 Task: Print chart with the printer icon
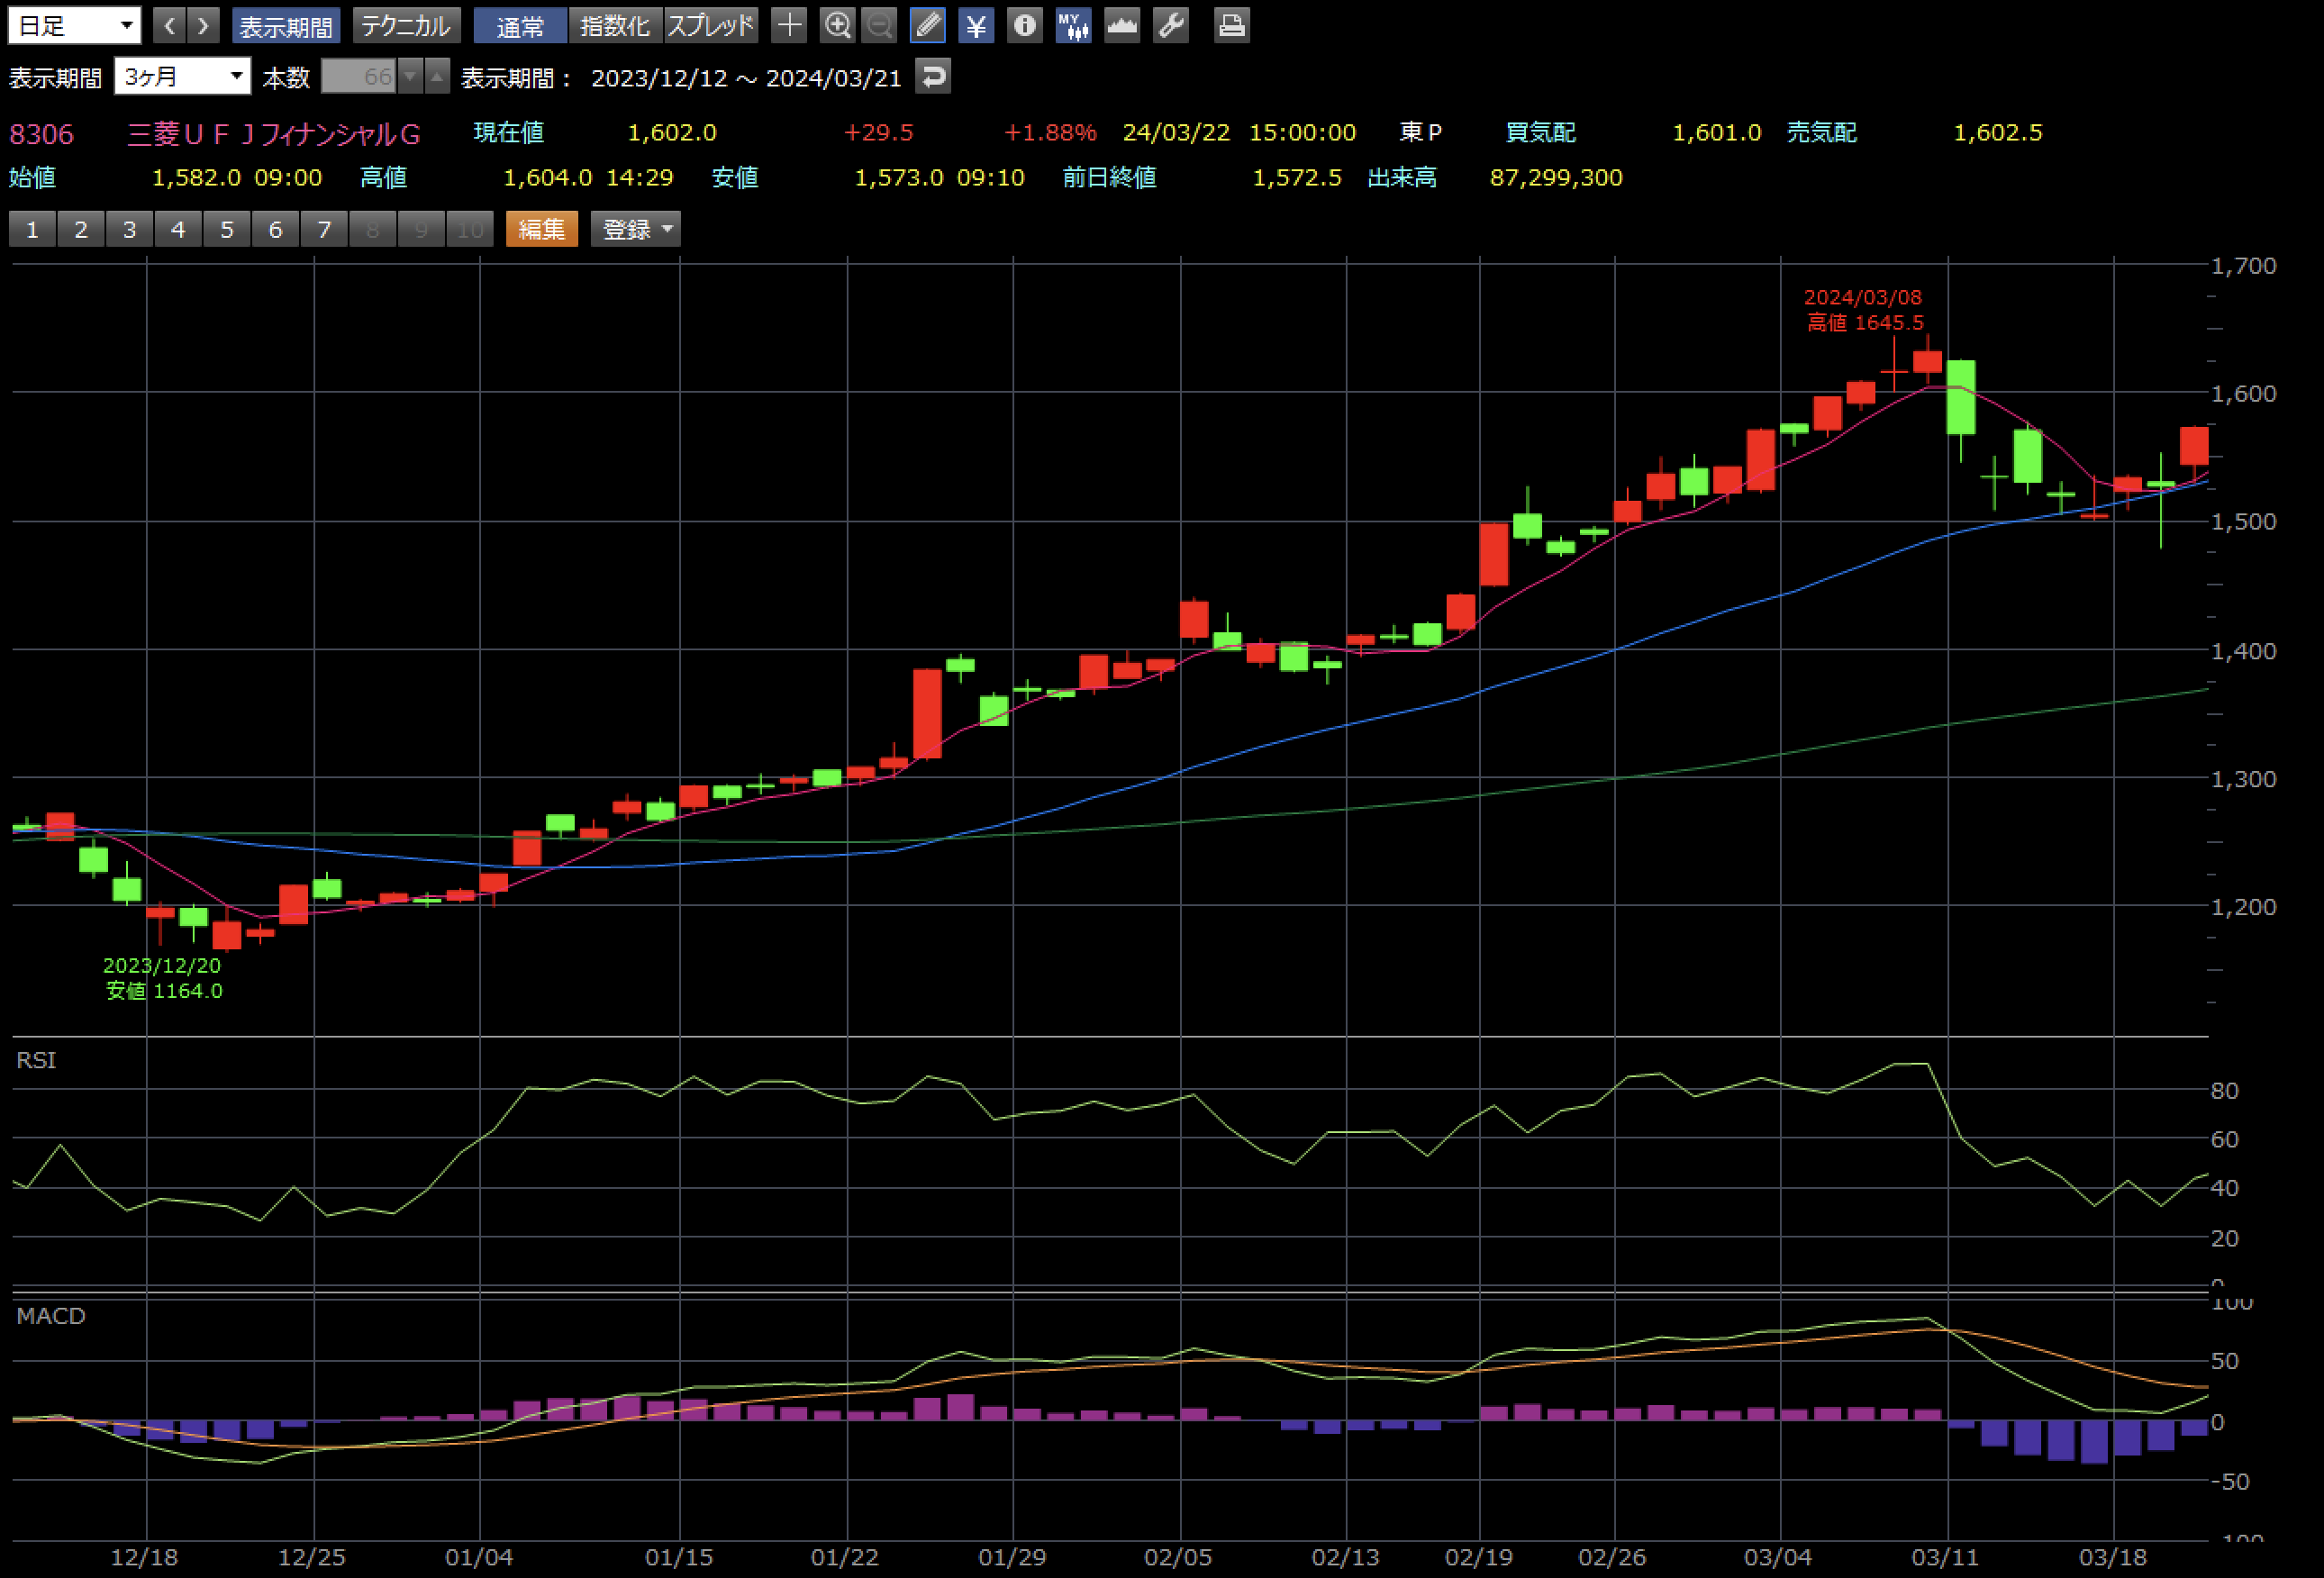coord(1231,25)
